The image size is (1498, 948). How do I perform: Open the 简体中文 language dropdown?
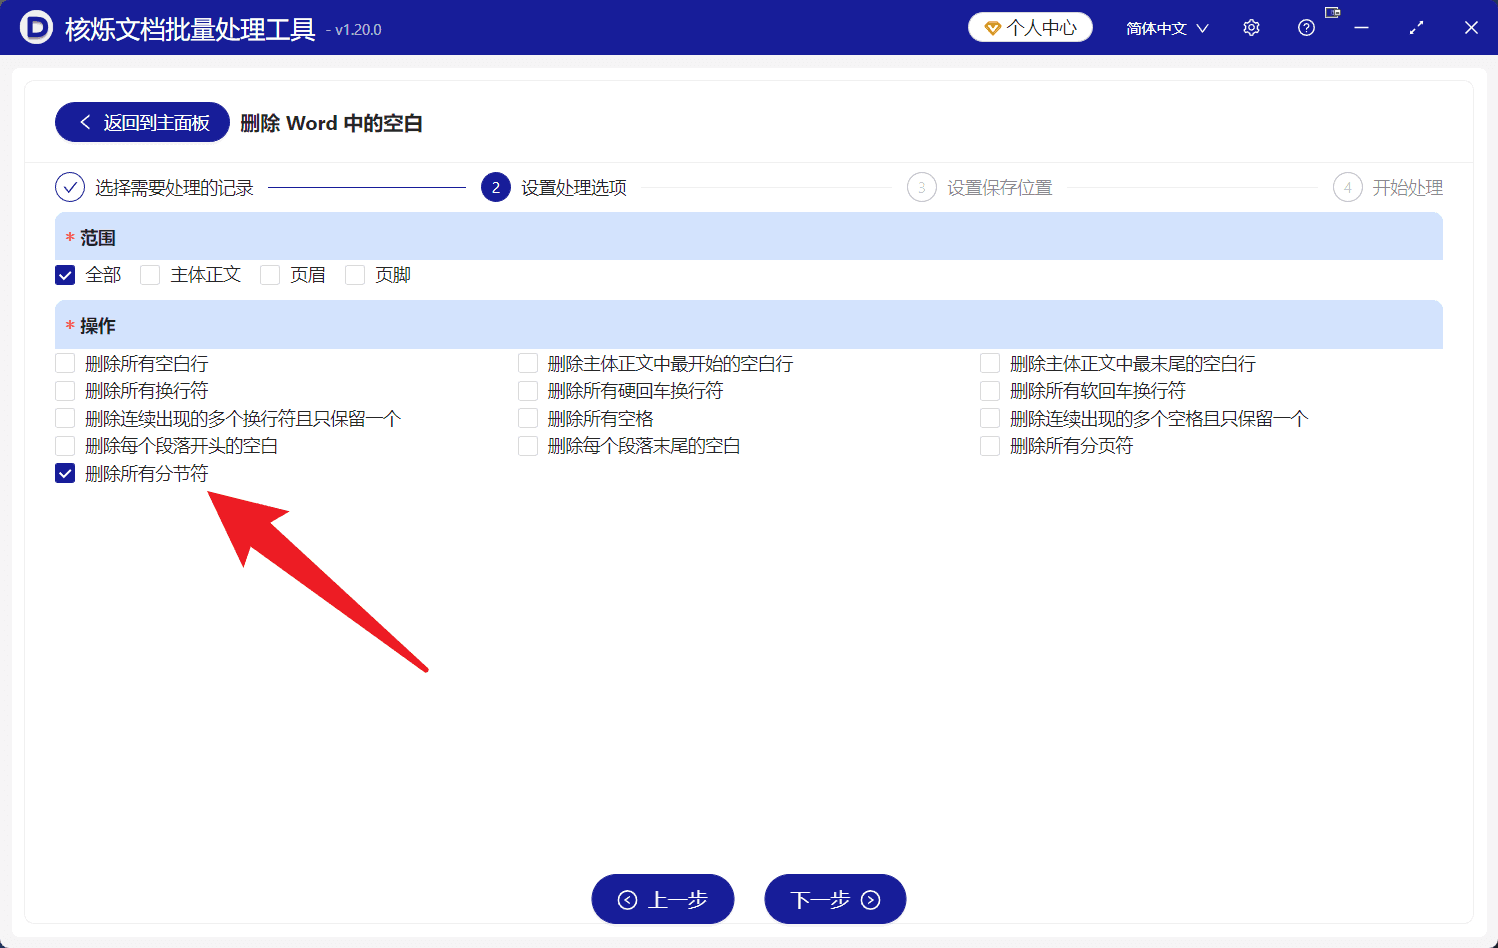tap(1157, 27)
